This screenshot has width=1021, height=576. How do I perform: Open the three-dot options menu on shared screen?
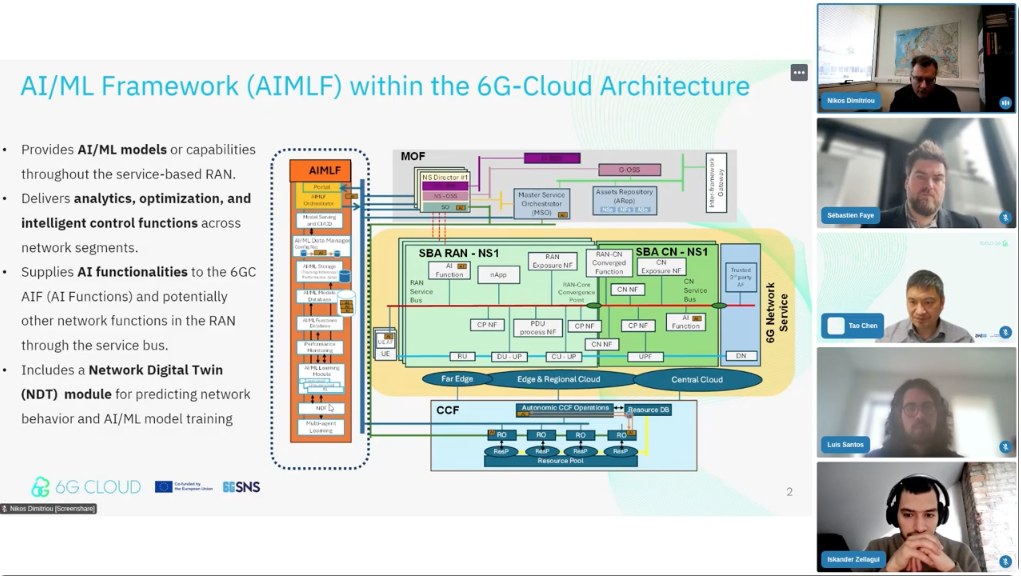(x=799, y=72)
